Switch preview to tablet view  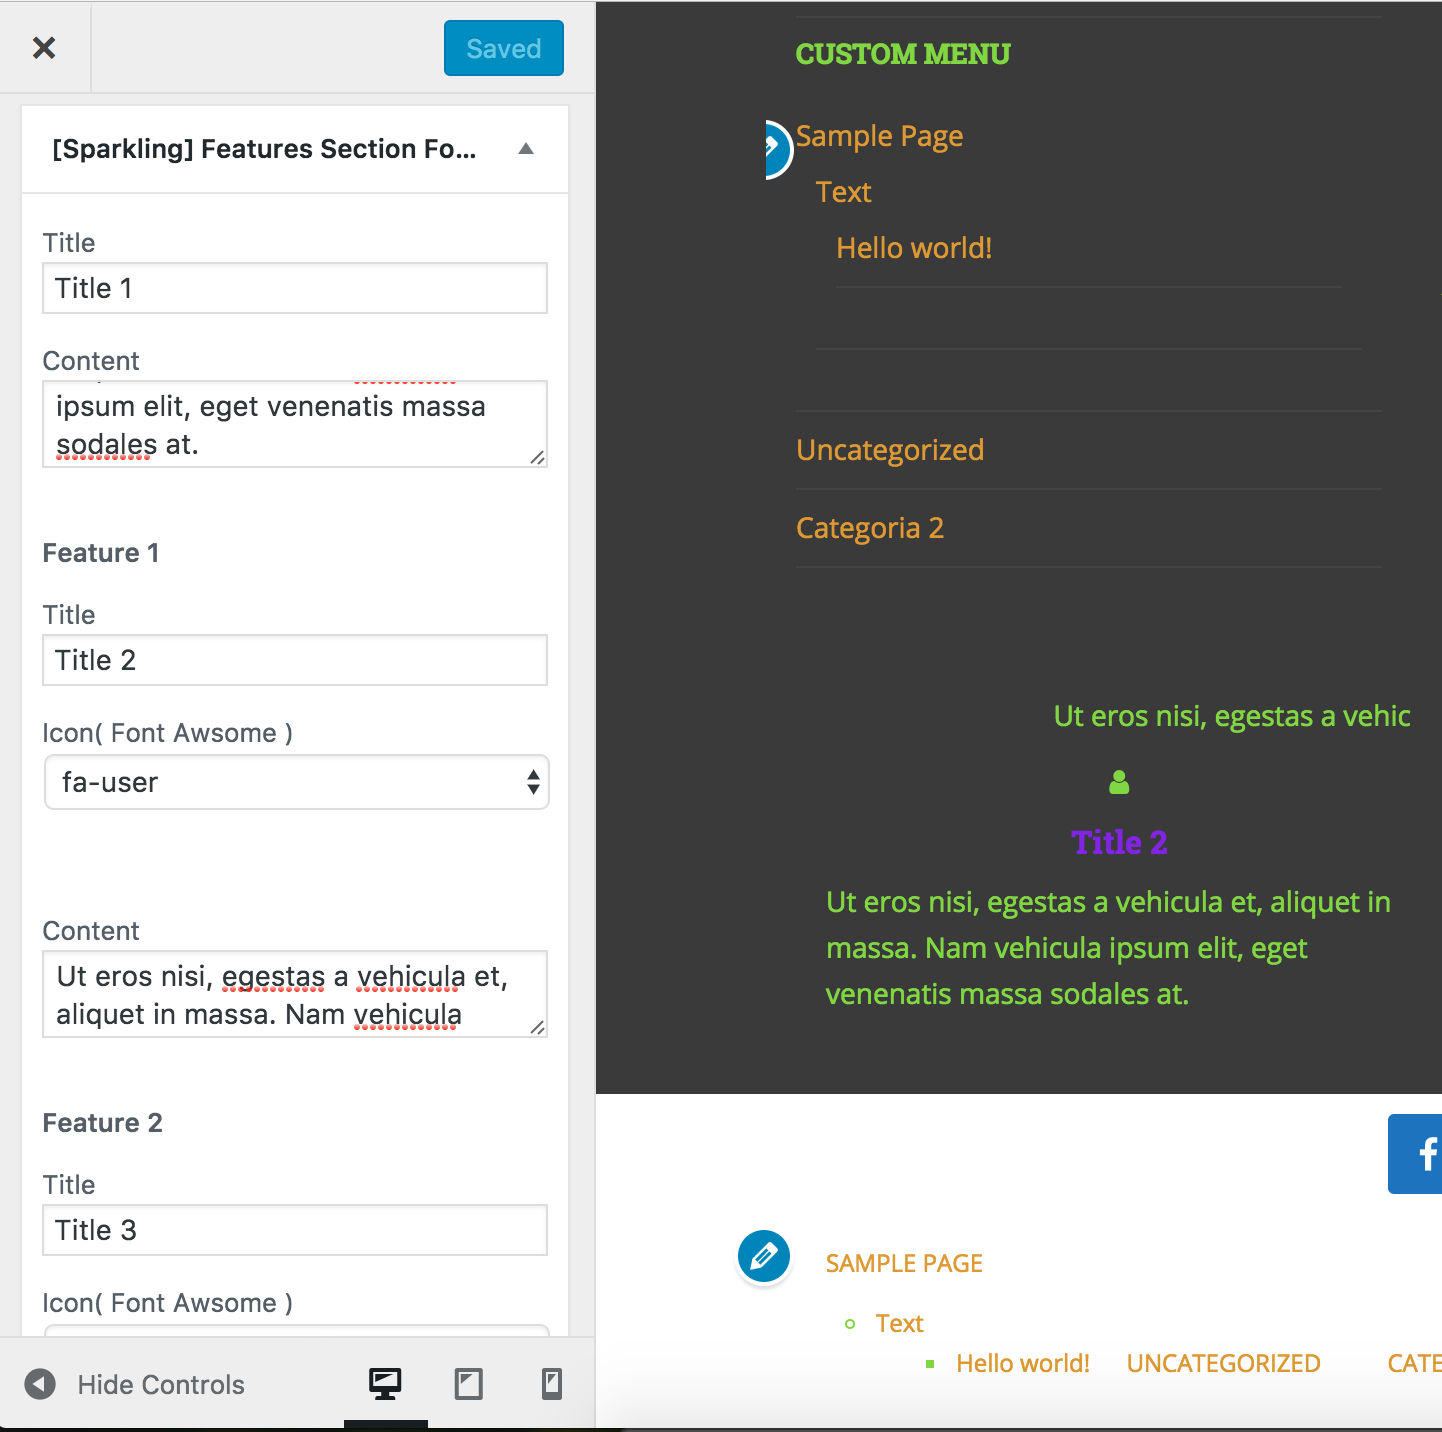(468, 1384)
